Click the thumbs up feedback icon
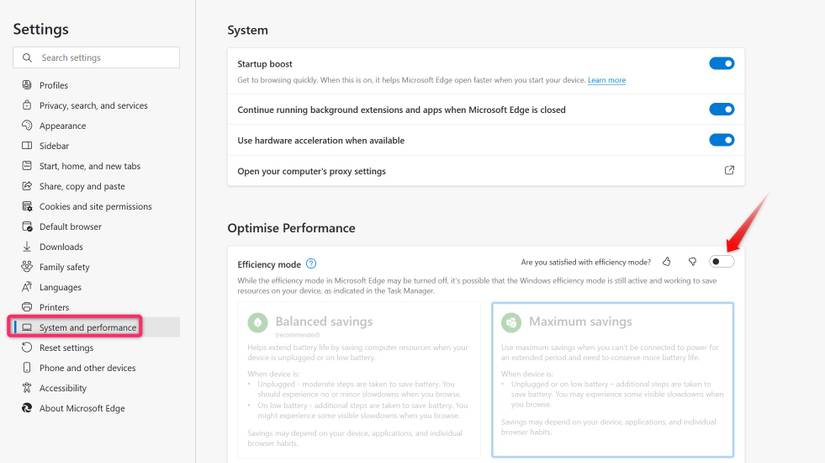Viewport: 825px width, 463px height. 667,262
